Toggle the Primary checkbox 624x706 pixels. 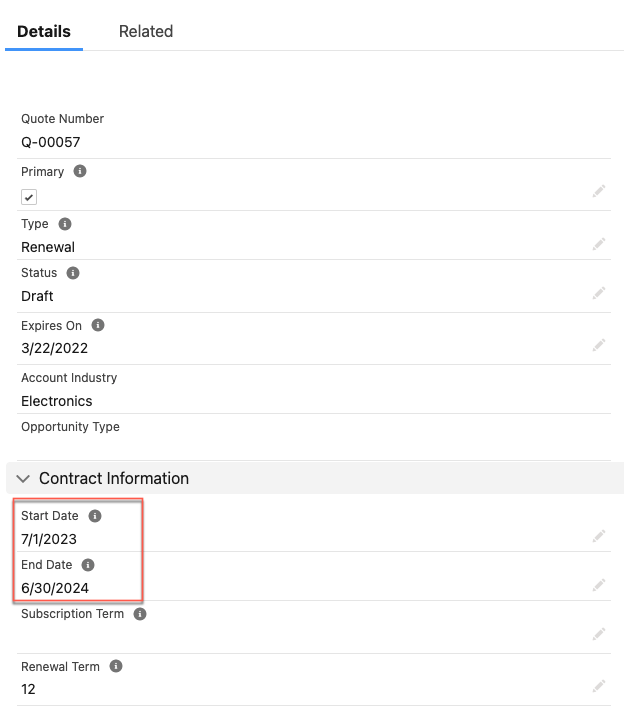coord(29,197)
